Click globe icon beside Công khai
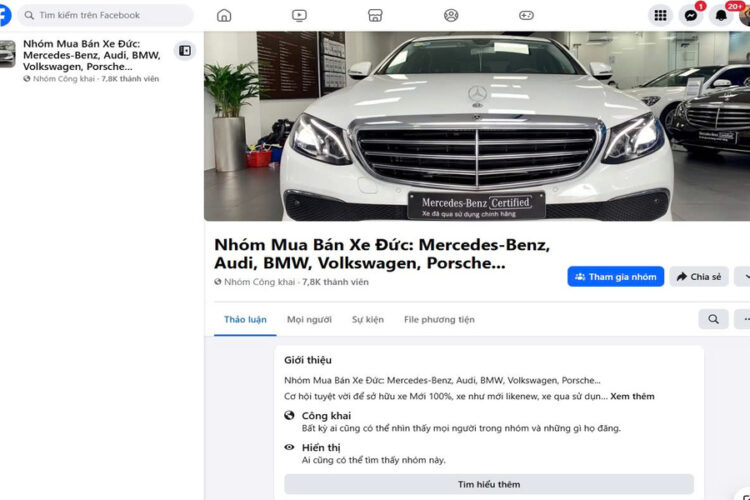This screenshot has width=750, height=500. 289,415
